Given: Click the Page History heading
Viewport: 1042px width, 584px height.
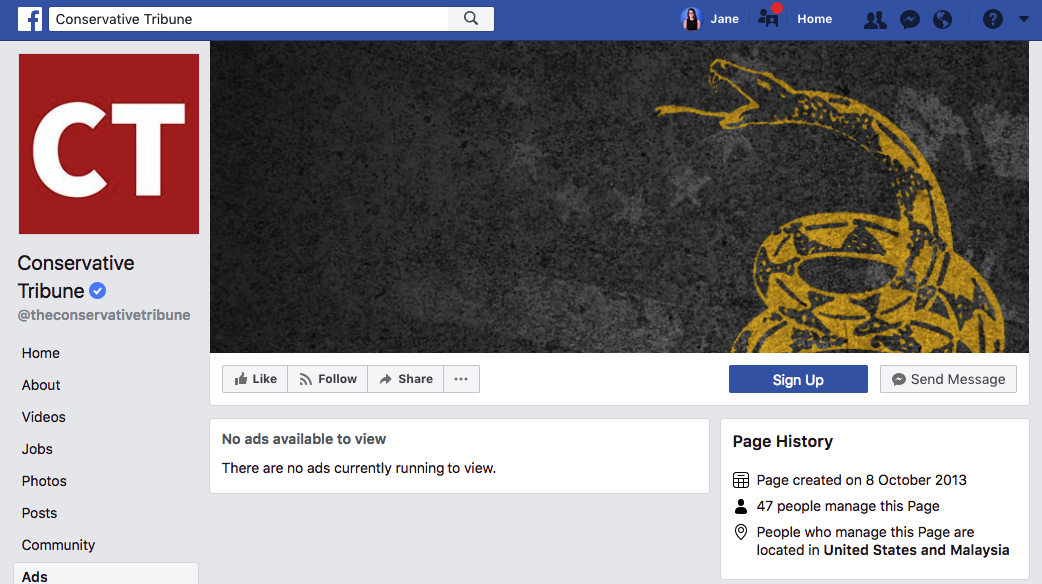Looking at the screenshot, I should click(783, 442).
